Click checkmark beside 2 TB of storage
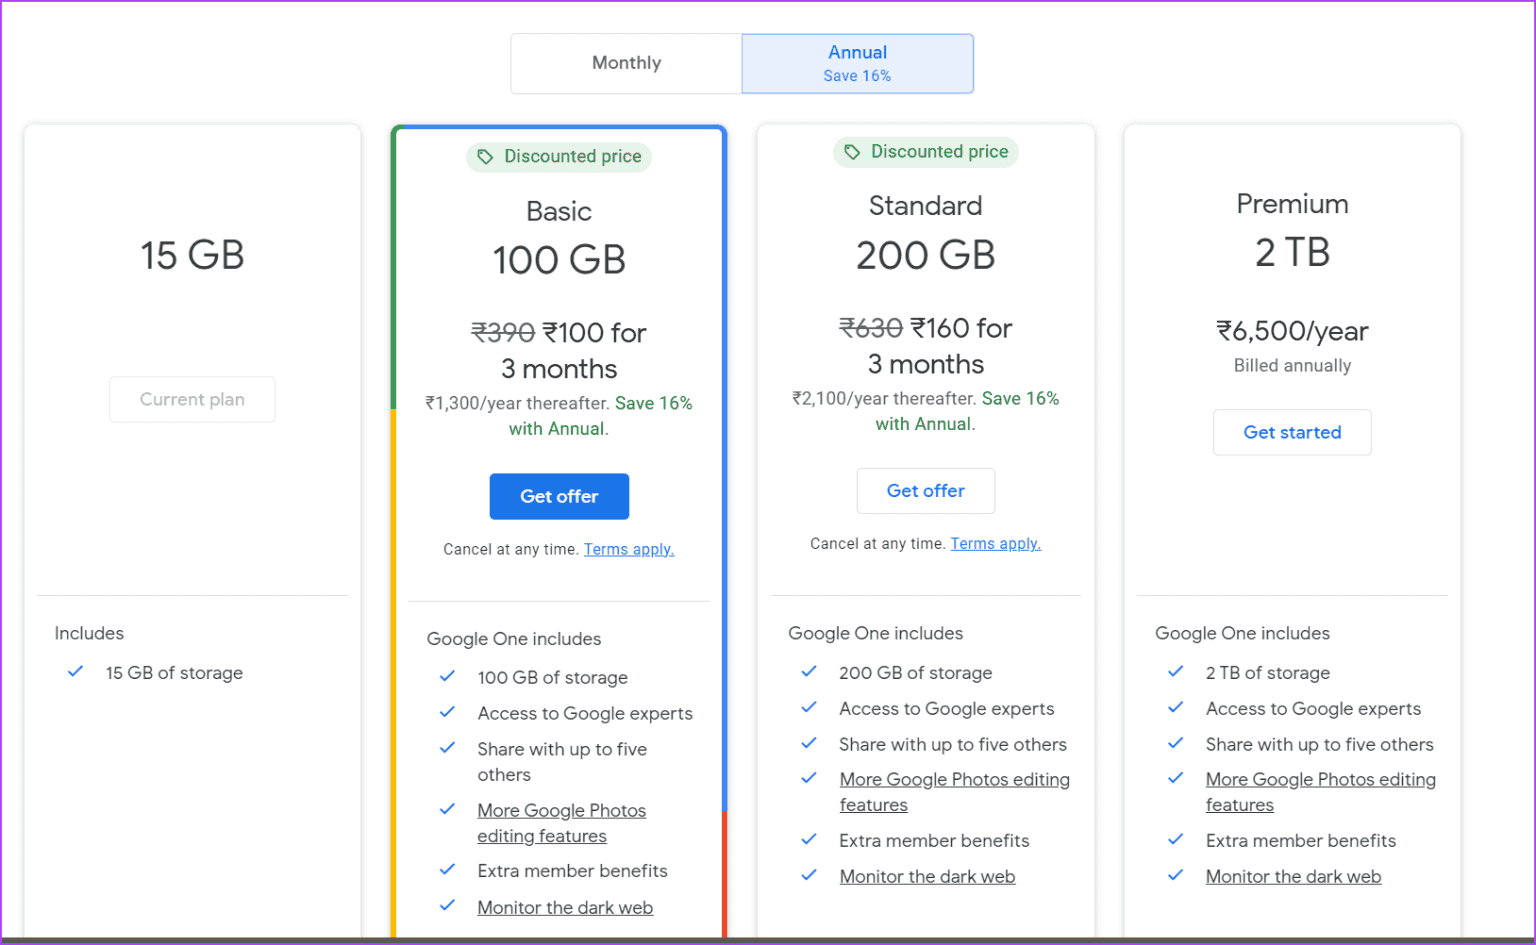 click(x=1176, y=672)
